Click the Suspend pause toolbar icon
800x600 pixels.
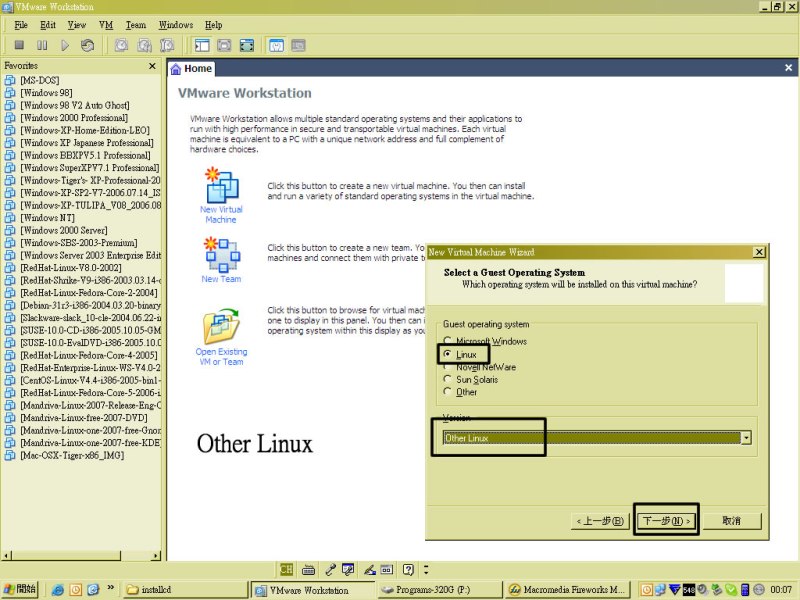(42, 45)
